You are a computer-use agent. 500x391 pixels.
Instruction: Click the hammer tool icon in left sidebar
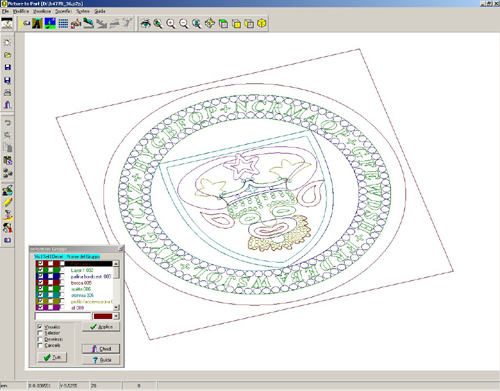[x=7, y=228]
